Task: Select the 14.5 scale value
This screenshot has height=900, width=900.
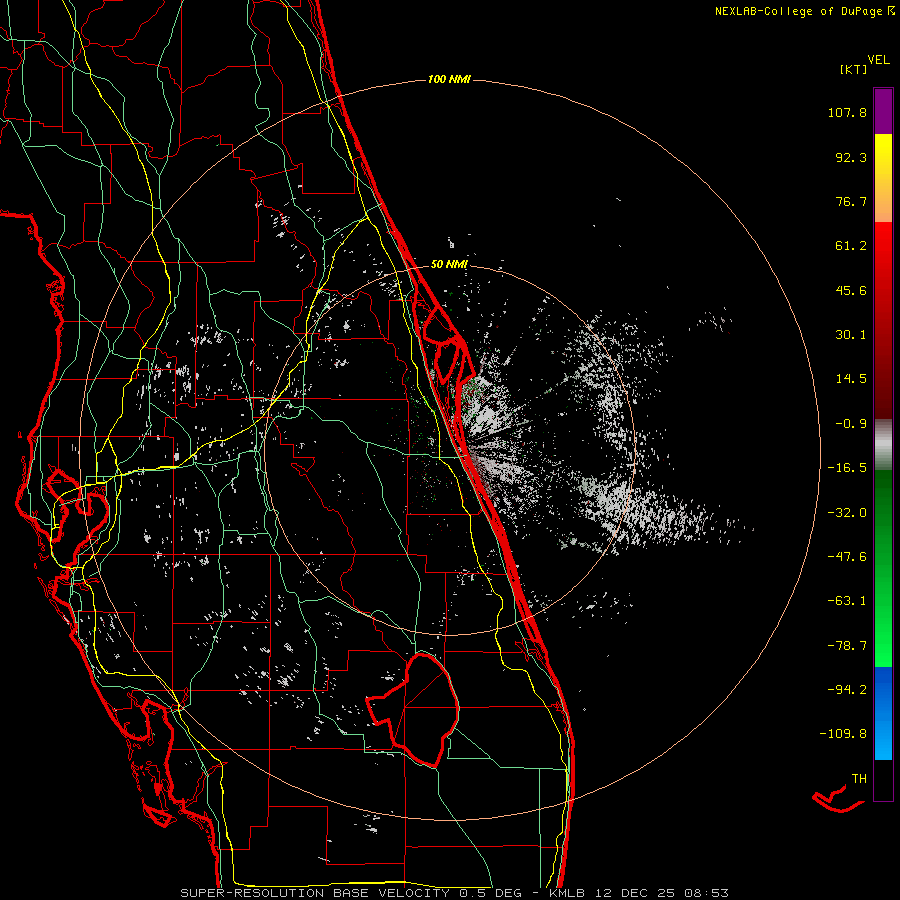Action: pos(851,379)
